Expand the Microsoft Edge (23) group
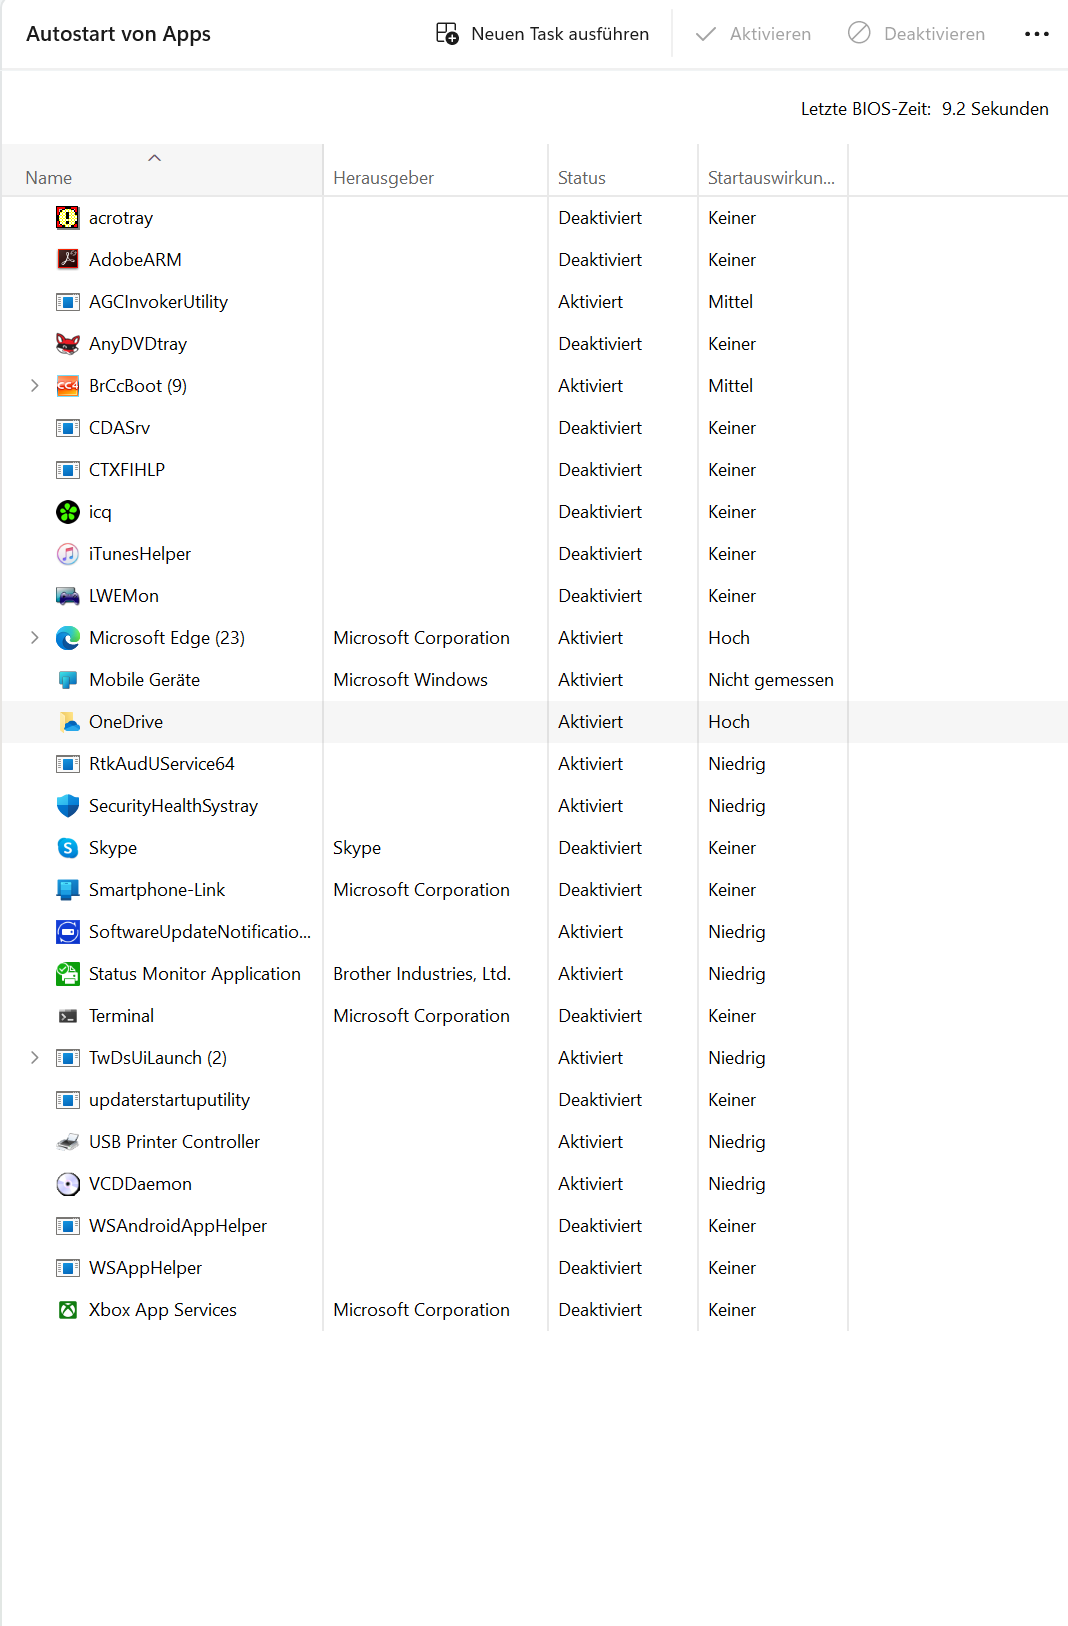 pyautogui.click(x=34, y=638)
